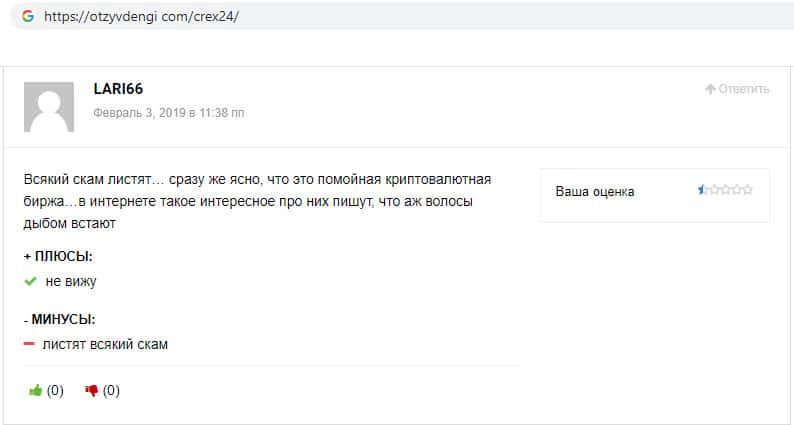Screen dimensions: 794x425
Task: Click the reply arrow icon
Action: point(710,89)
